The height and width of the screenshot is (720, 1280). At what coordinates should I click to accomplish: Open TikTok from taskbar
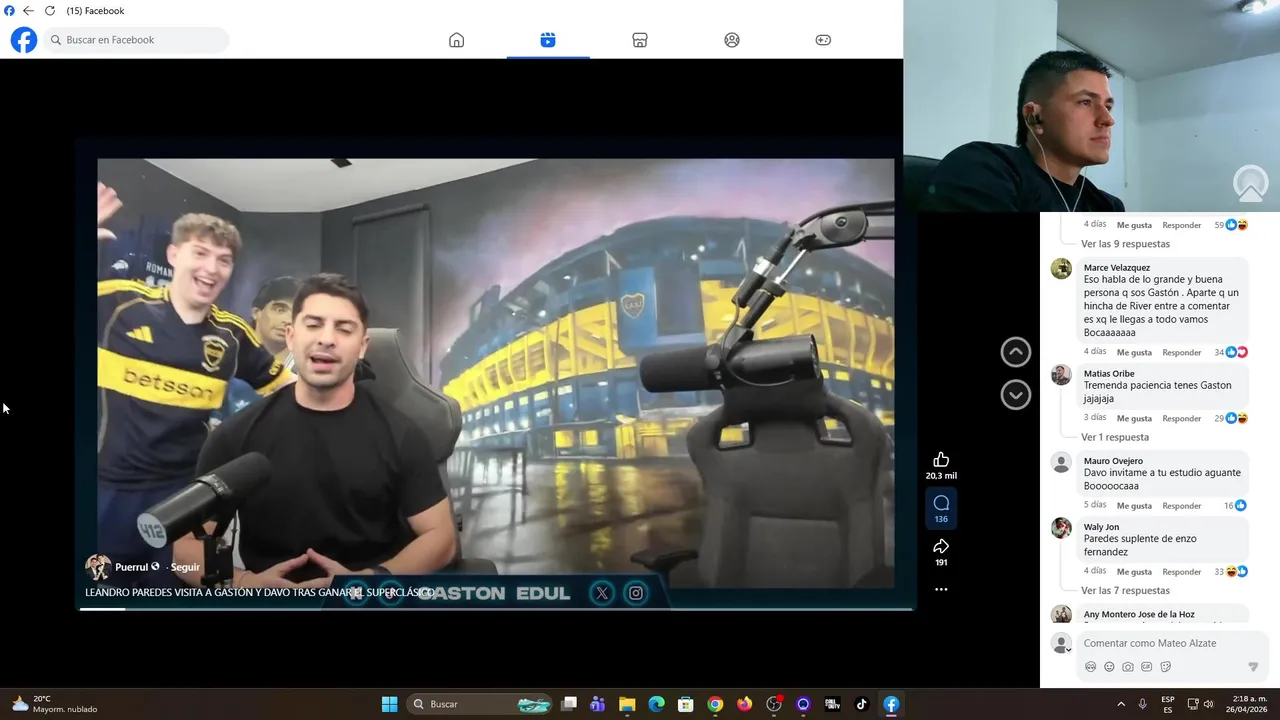pos(862,704)
